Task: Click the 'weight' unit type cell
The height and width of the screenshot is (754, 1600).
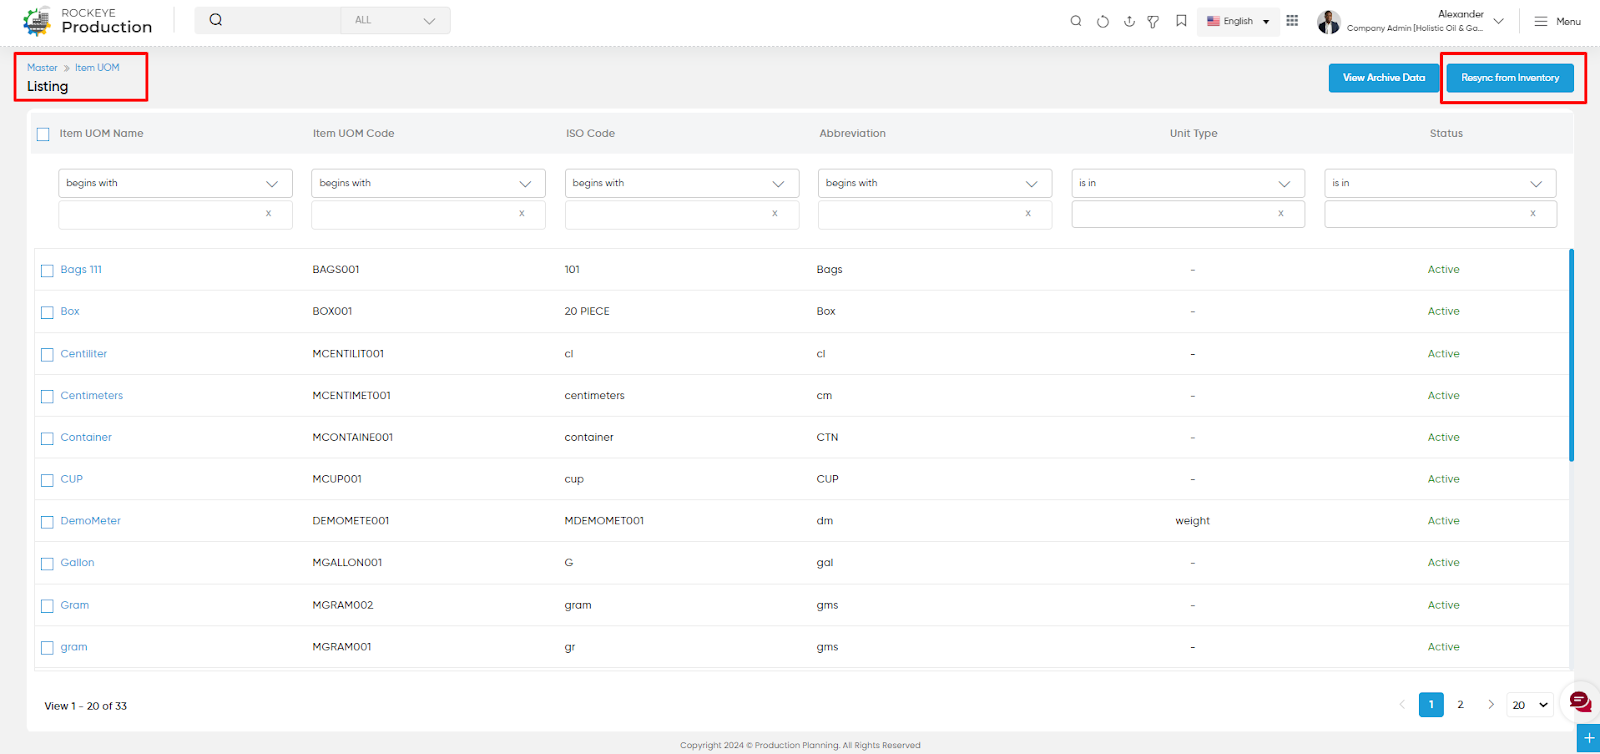Action: tap(1192, 520)
